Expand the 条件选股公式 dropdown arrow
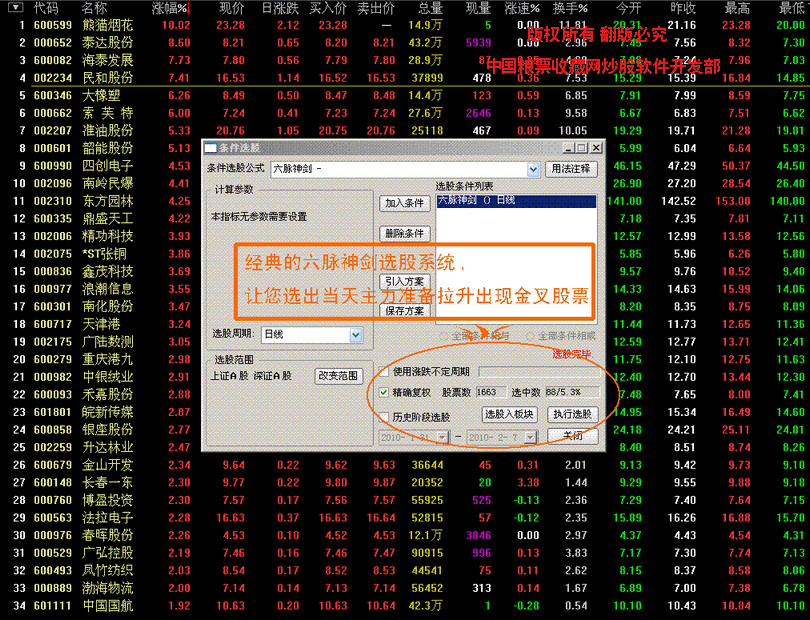 click(x=533, y=169)
